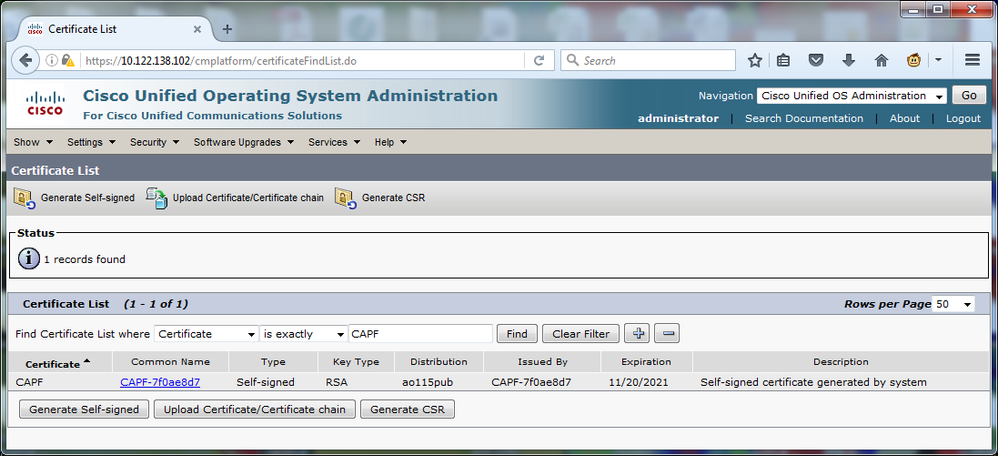Go to the browser home page icon
998x456 pixels.
(882, 61)
